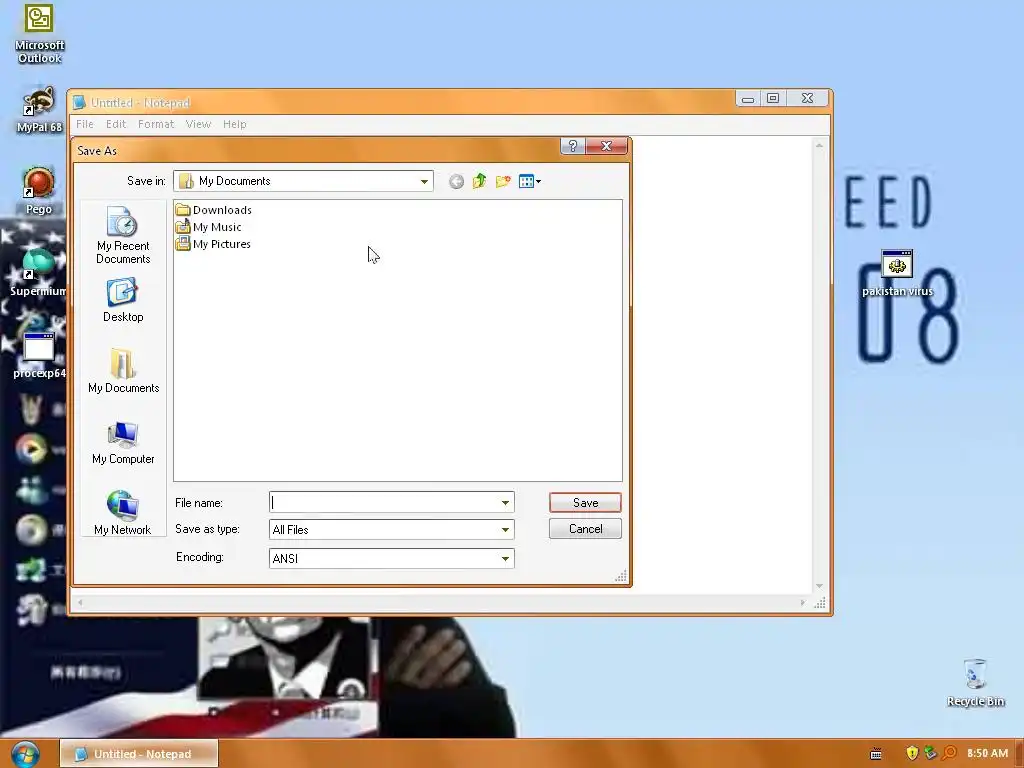The image size is (1024, 768).
Task: Click Notepad vertical scrollbar down arrow
Action: 820,586
